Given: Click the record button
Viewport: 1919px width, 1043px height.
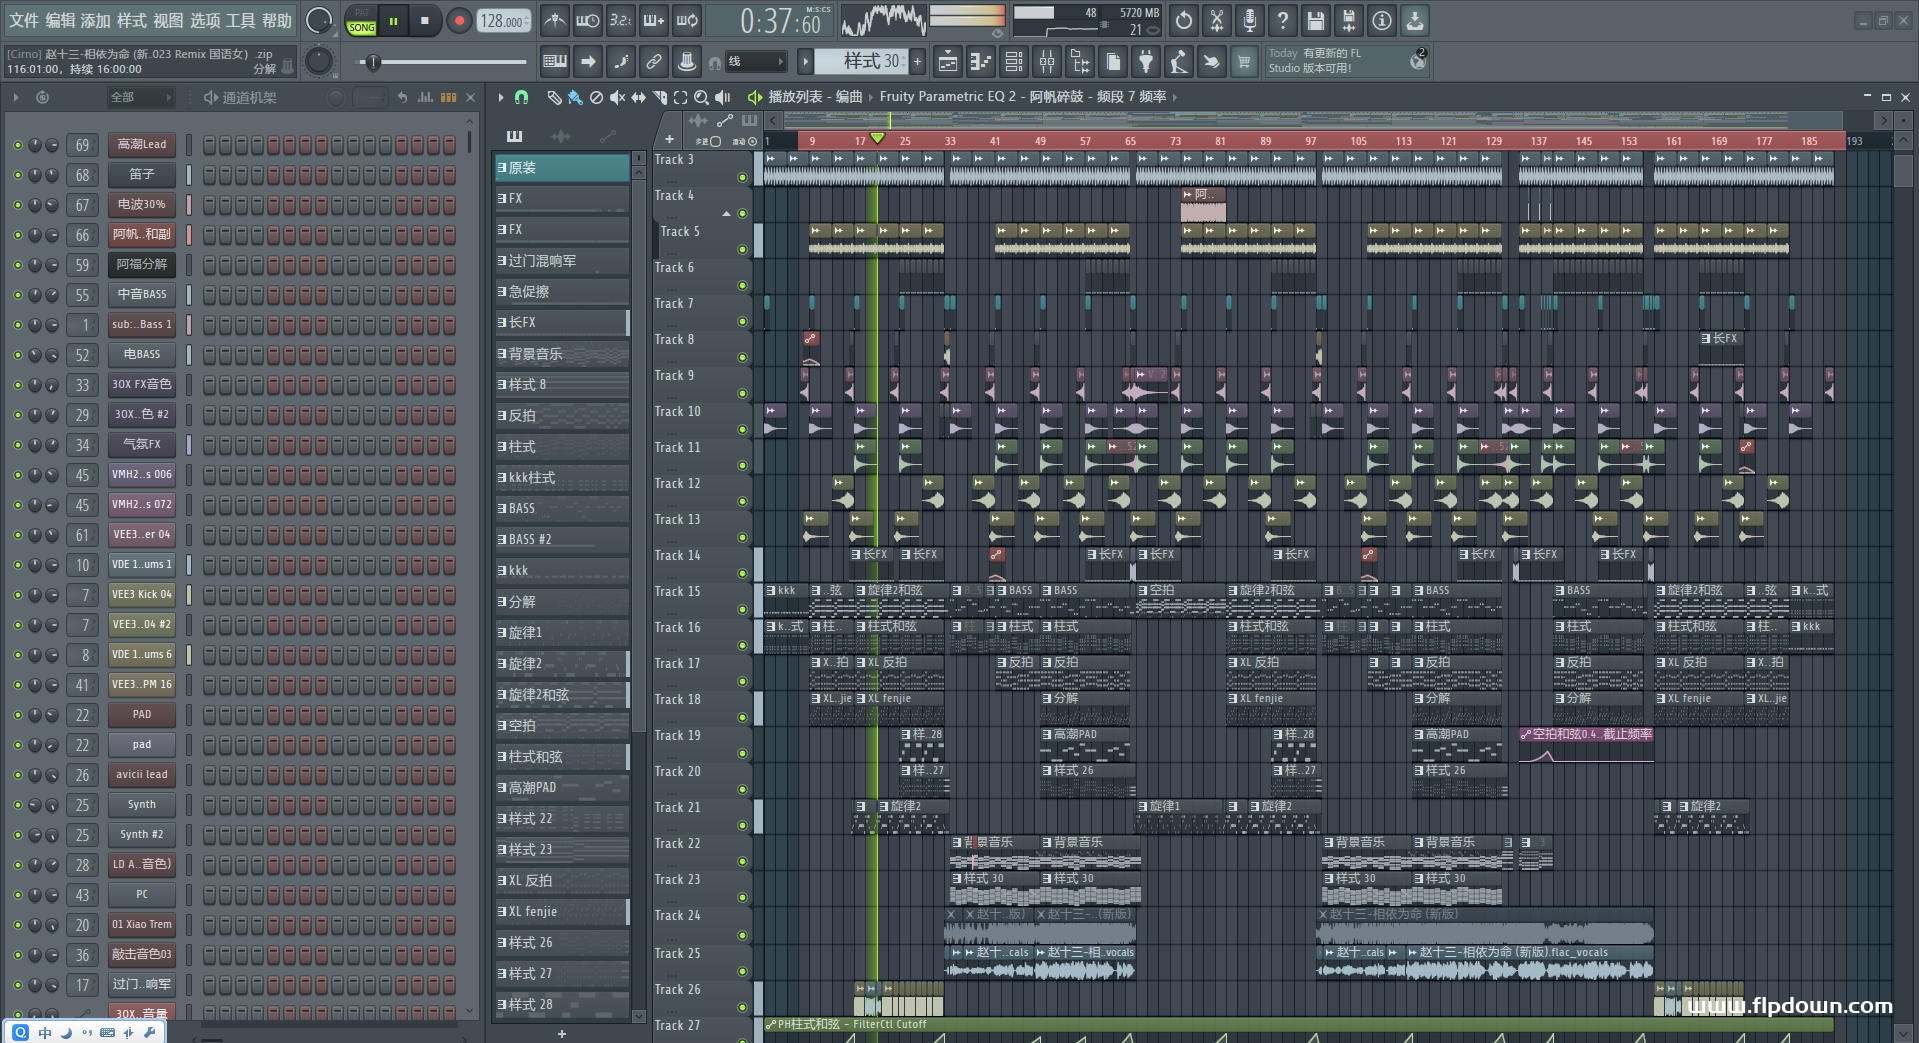Looking at the screenshot, I should [459, 21].
